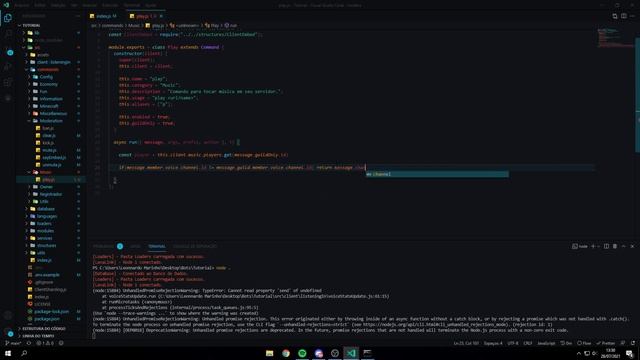Open the node terminal selector
Screen dimensions: 640x360
(x=580, y=246)
